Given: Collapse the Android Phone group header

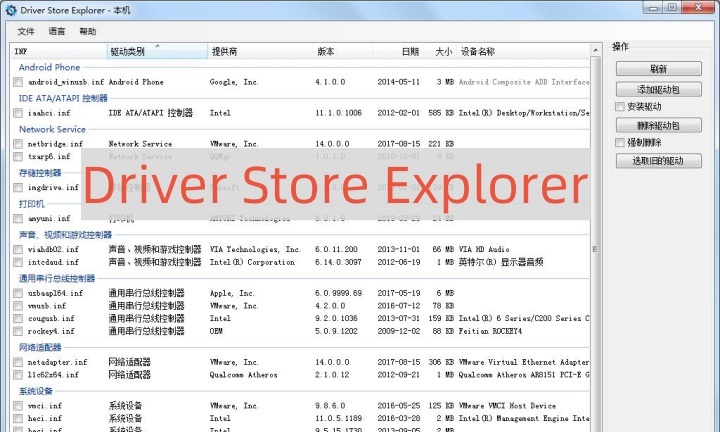Looking at the screenshot, I should coord(49,67).
